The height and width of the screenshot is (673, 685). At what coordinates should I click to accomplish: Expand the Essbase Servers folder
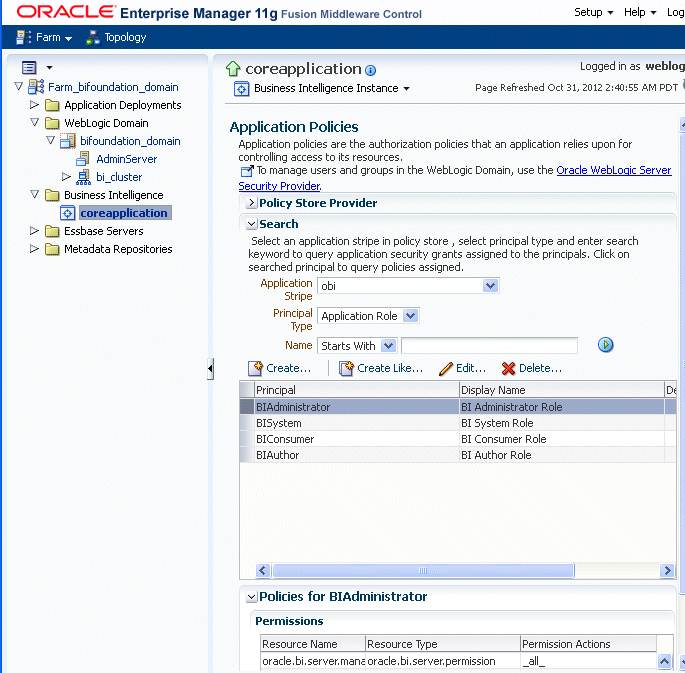click(x=34, y=231)
